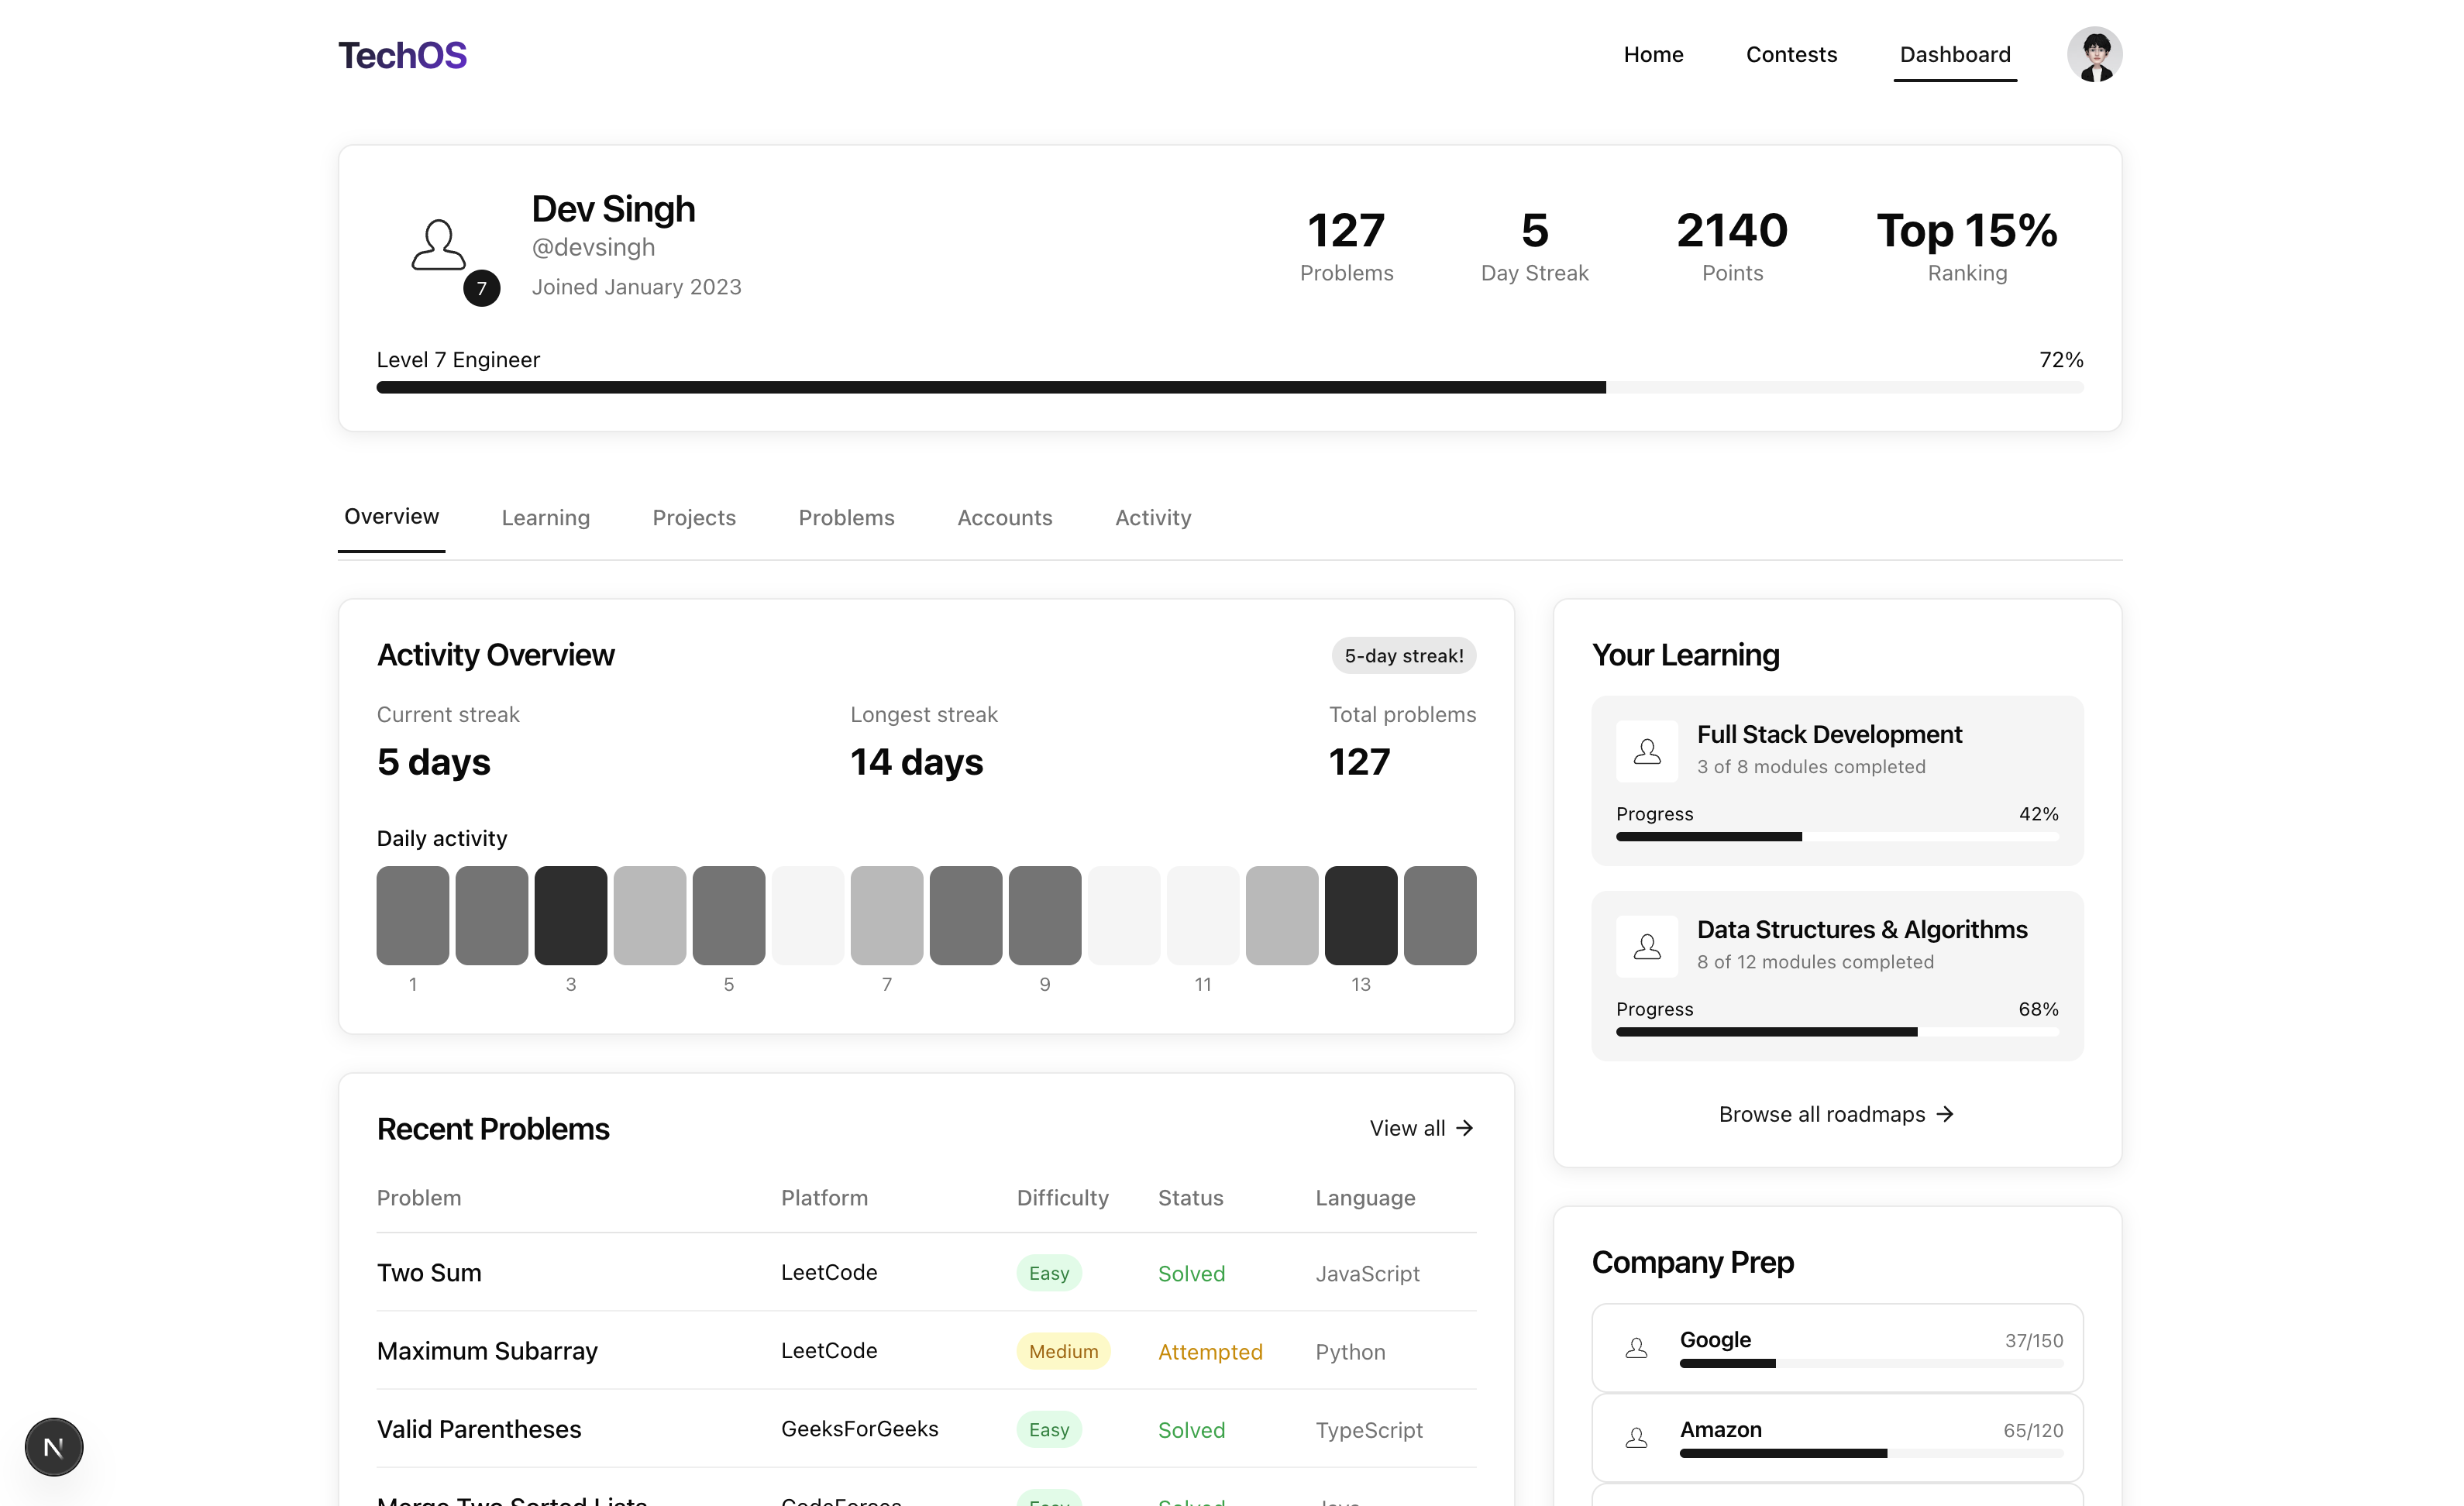The width and height of the screenshot is (2464, 1506).
Task: Click the arrow icon next to View all
Action: coord(1465,1127)
